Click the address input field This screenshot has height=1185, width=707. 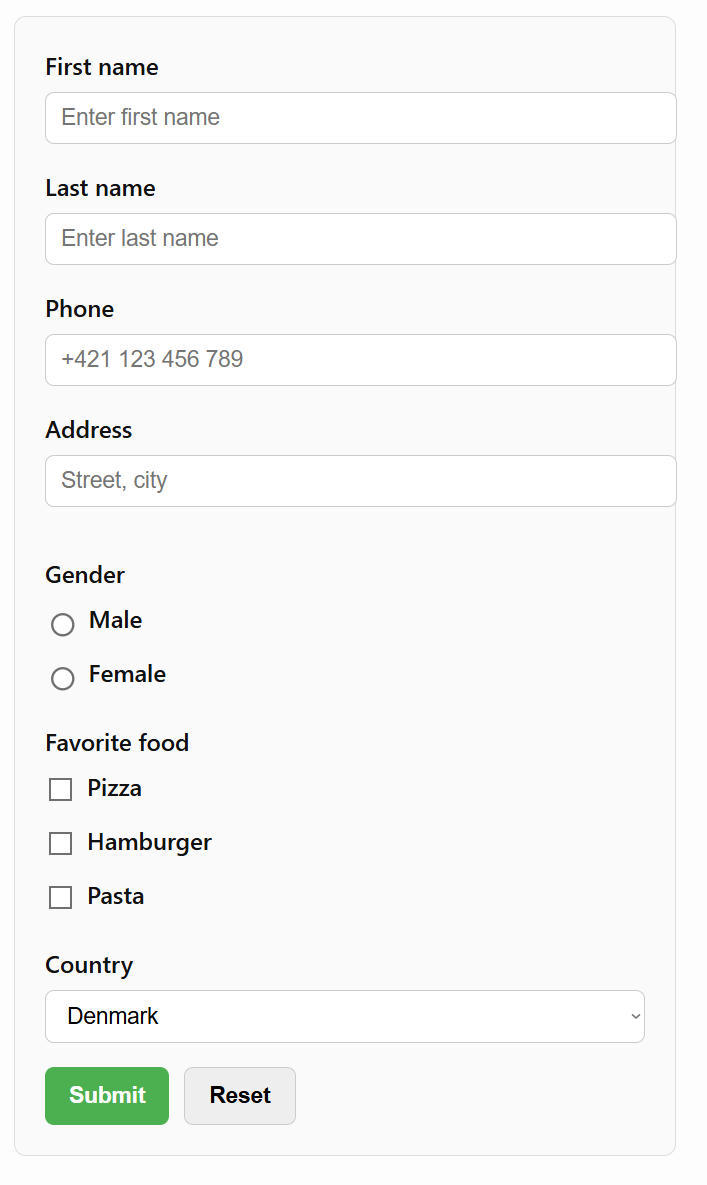coord(360,481)
